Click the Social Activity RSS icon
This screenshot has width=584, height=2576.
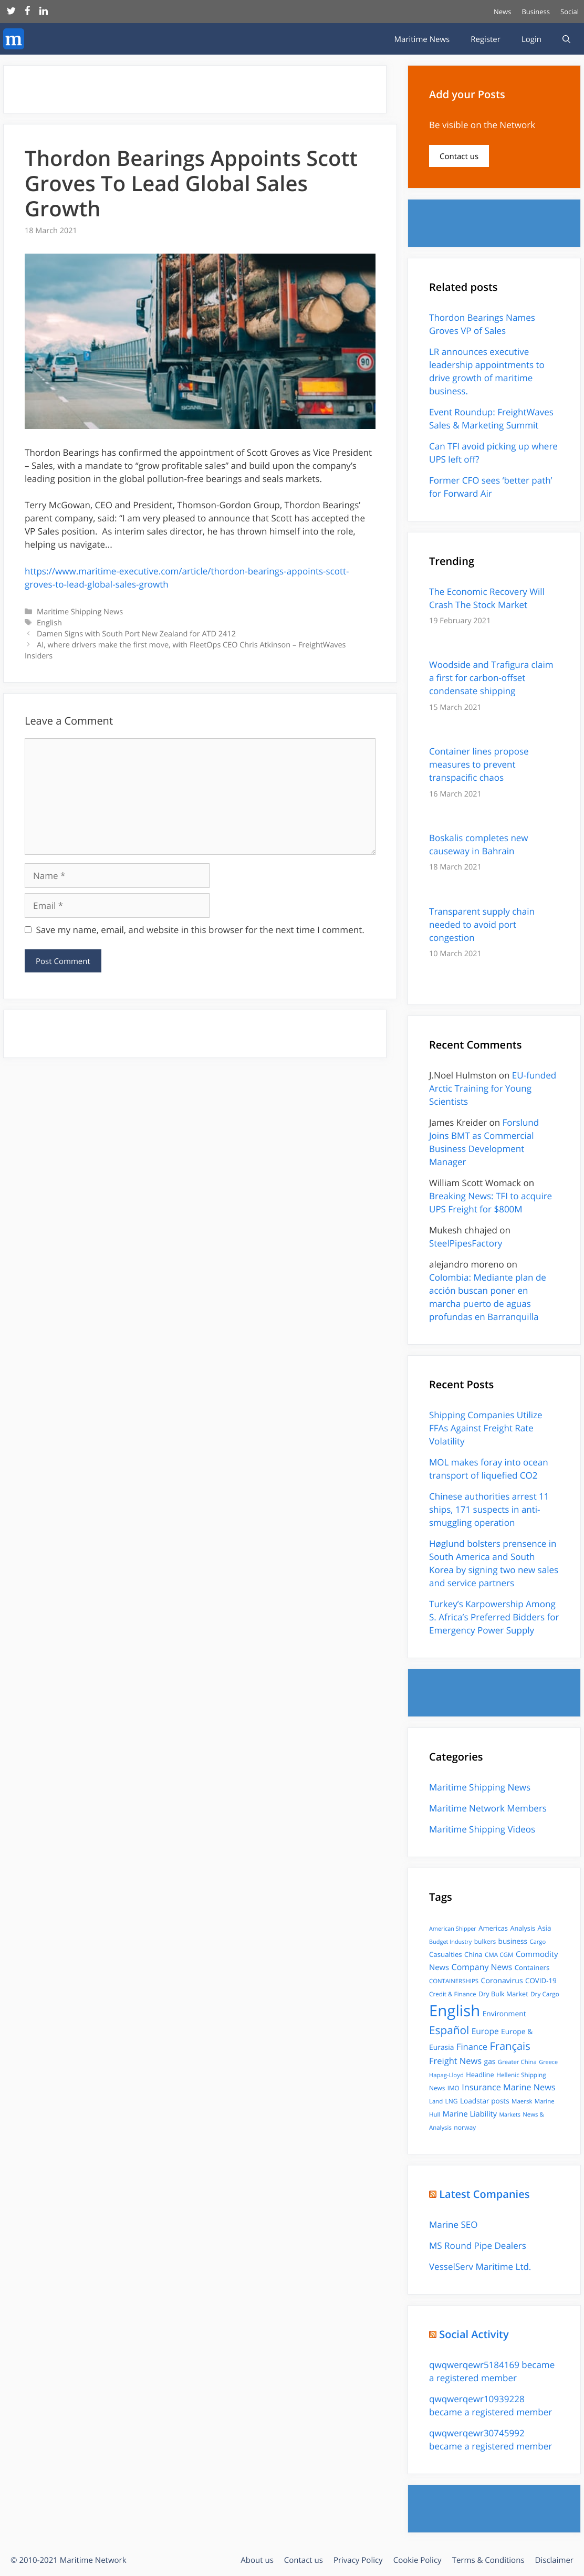pos(433,2334)
